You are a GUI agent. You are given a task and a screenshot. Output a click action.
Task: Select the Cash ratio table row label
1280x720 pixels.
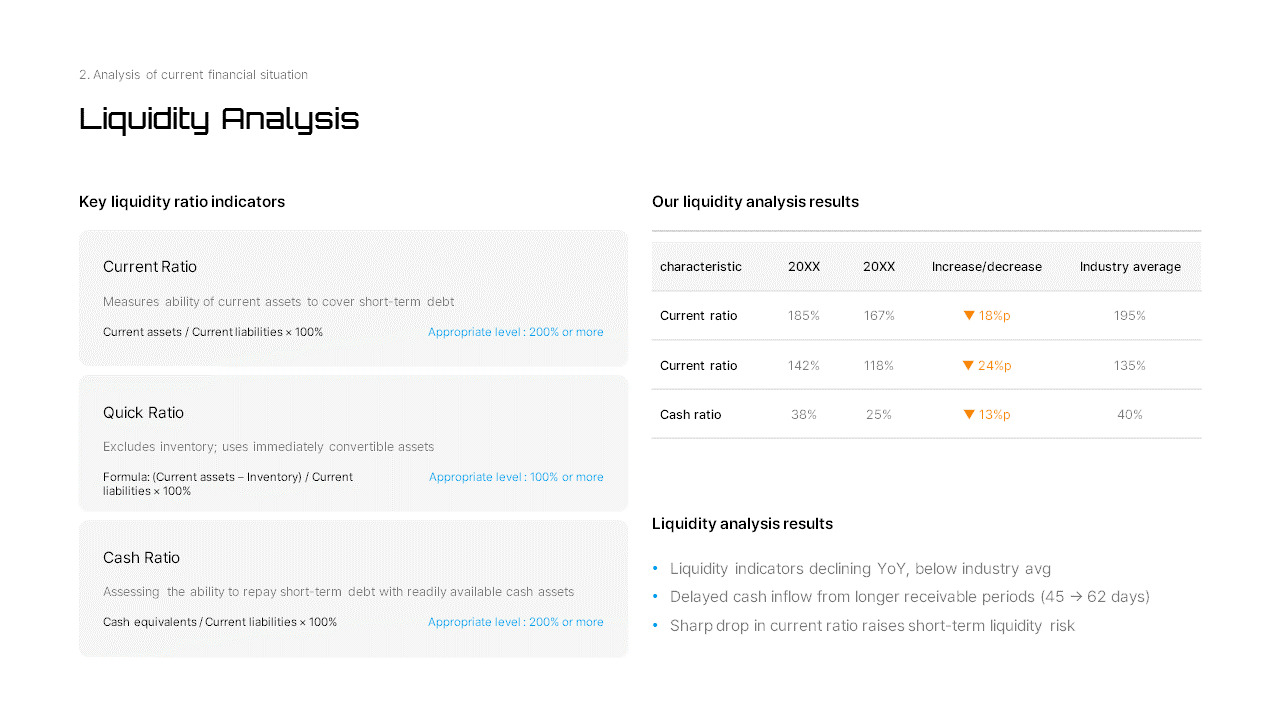coord(690,415)
